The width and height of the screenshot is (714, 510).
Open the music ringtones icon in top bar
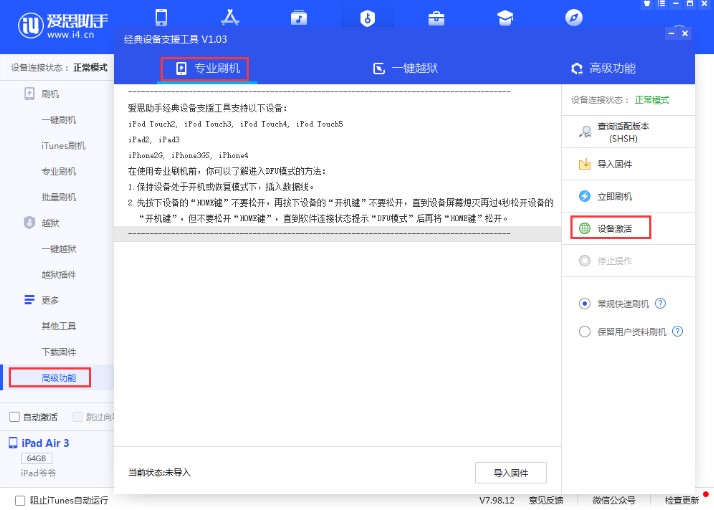(x=298, y=18)
